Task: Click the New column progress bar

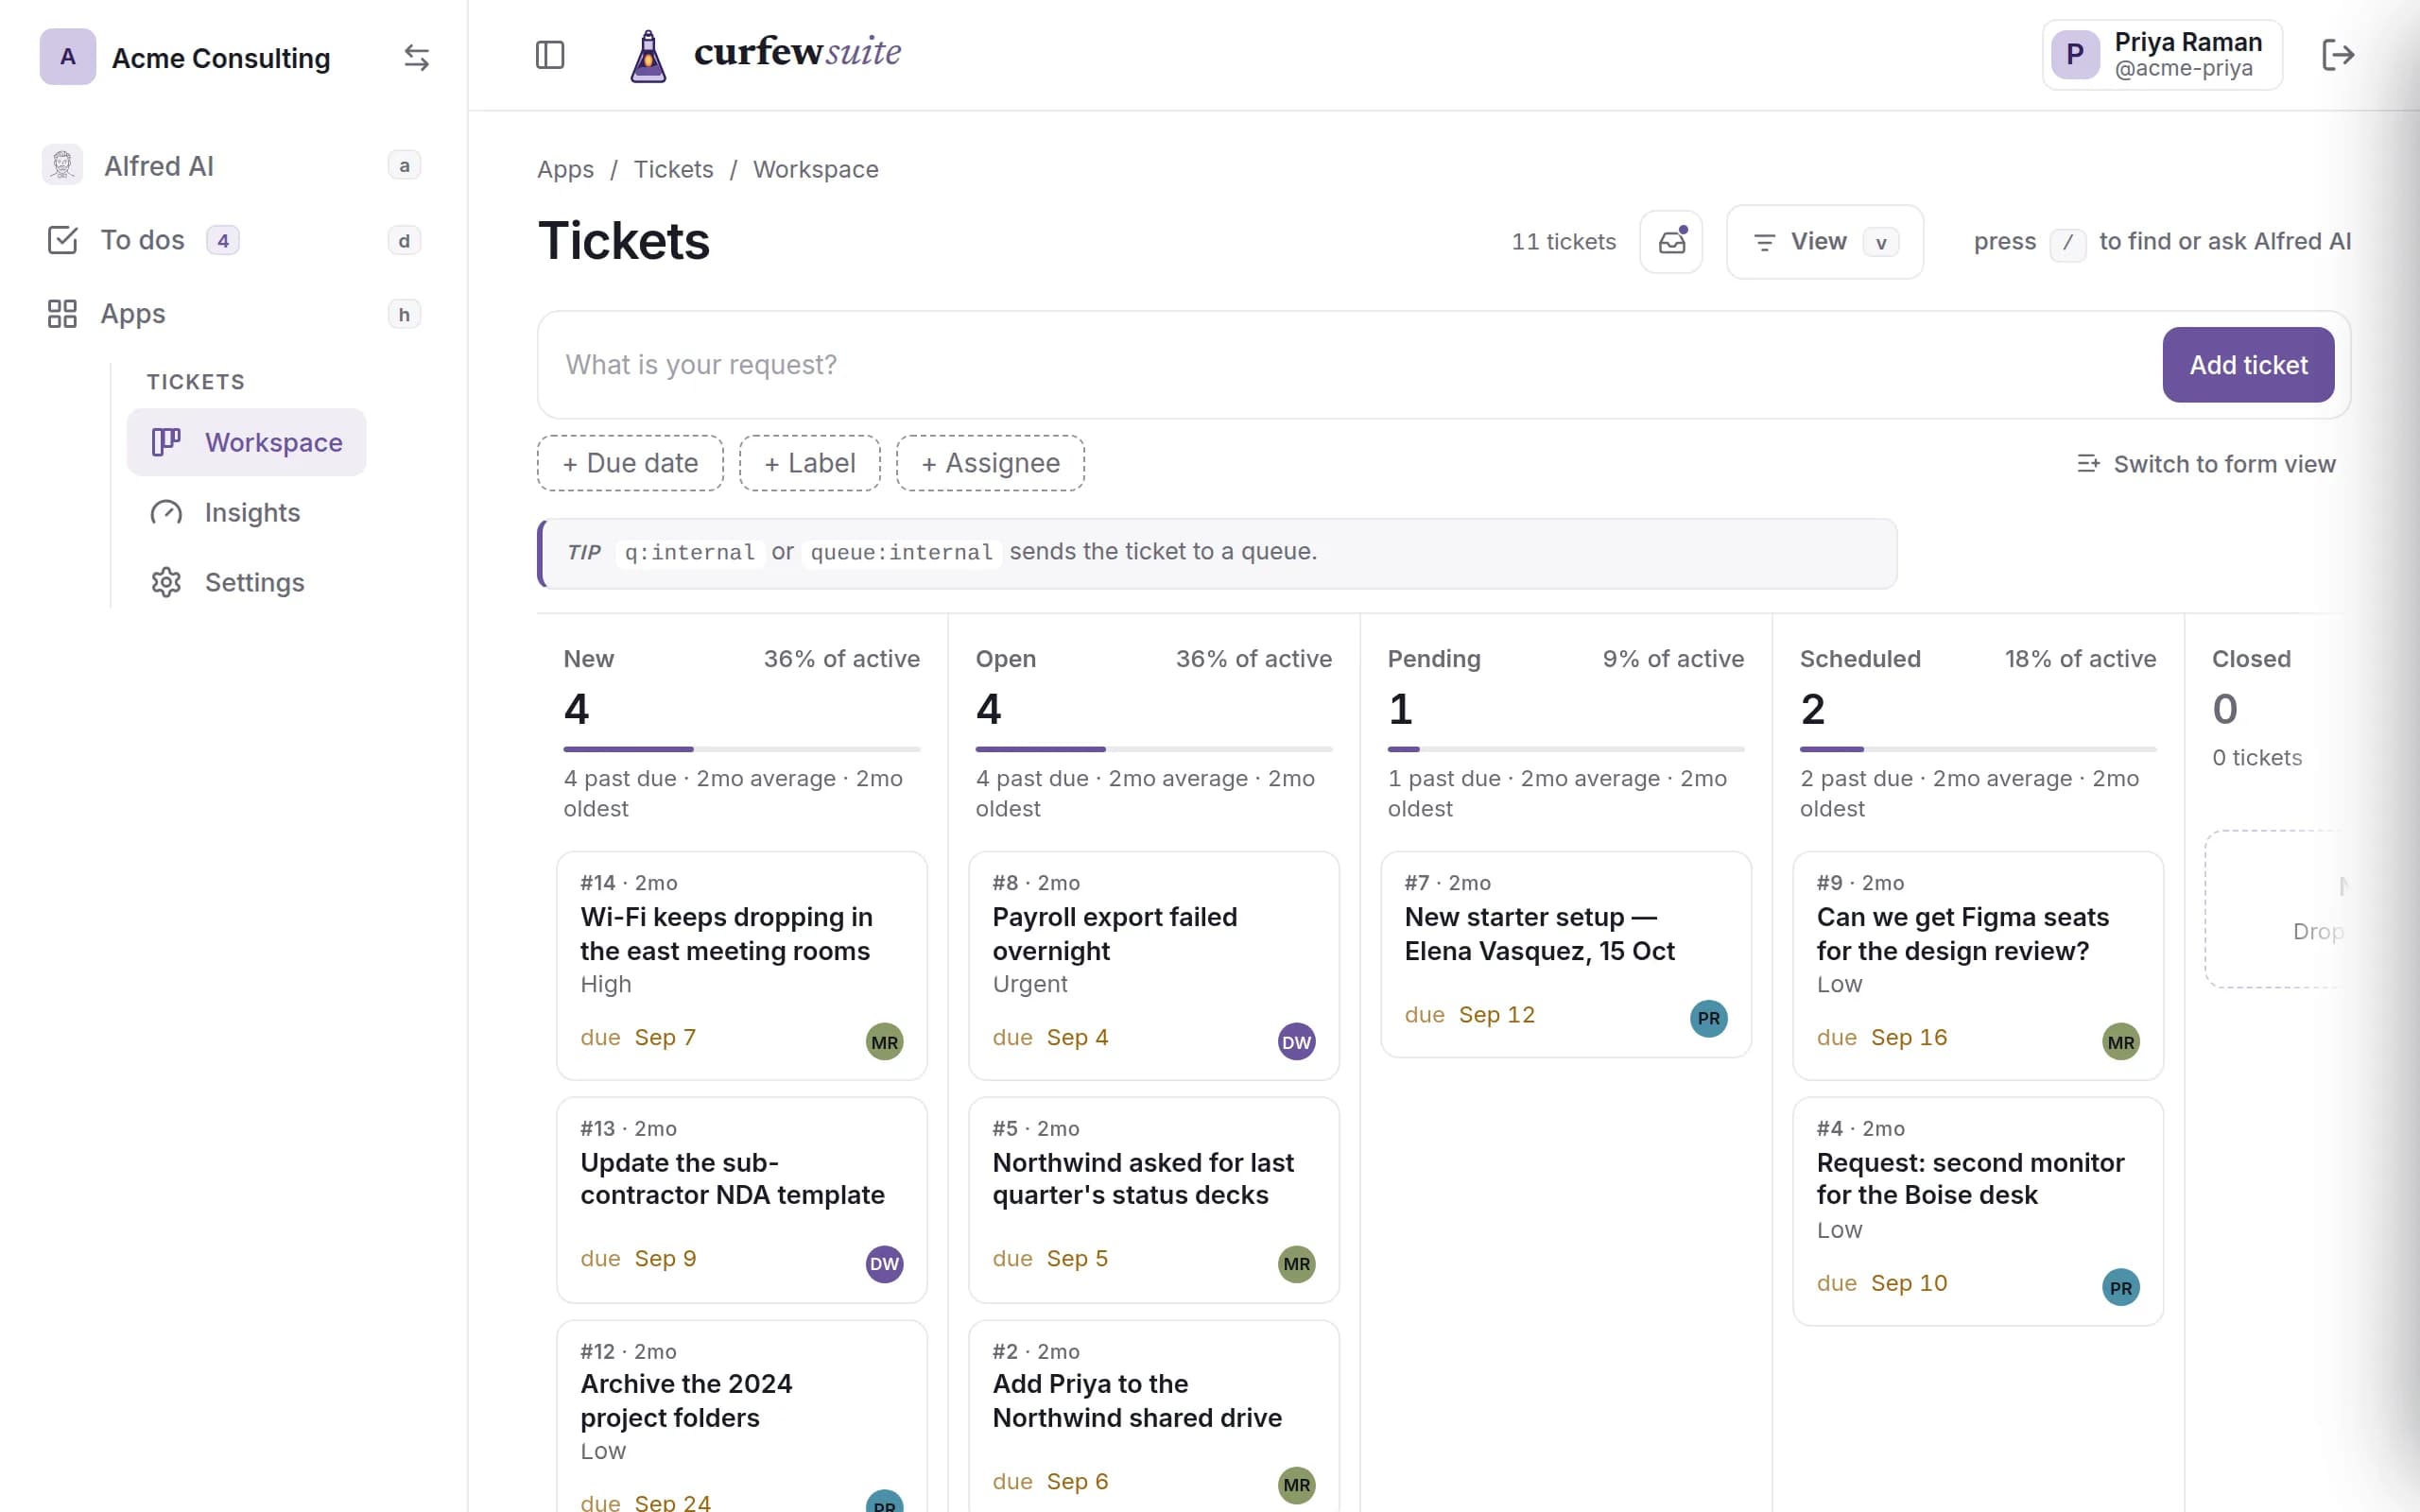Action: click(742, 749)
